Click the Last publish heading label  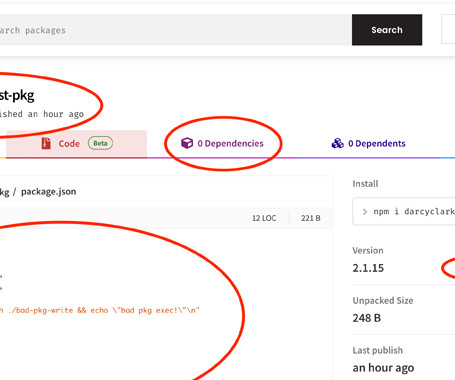(x=378, y=350)
